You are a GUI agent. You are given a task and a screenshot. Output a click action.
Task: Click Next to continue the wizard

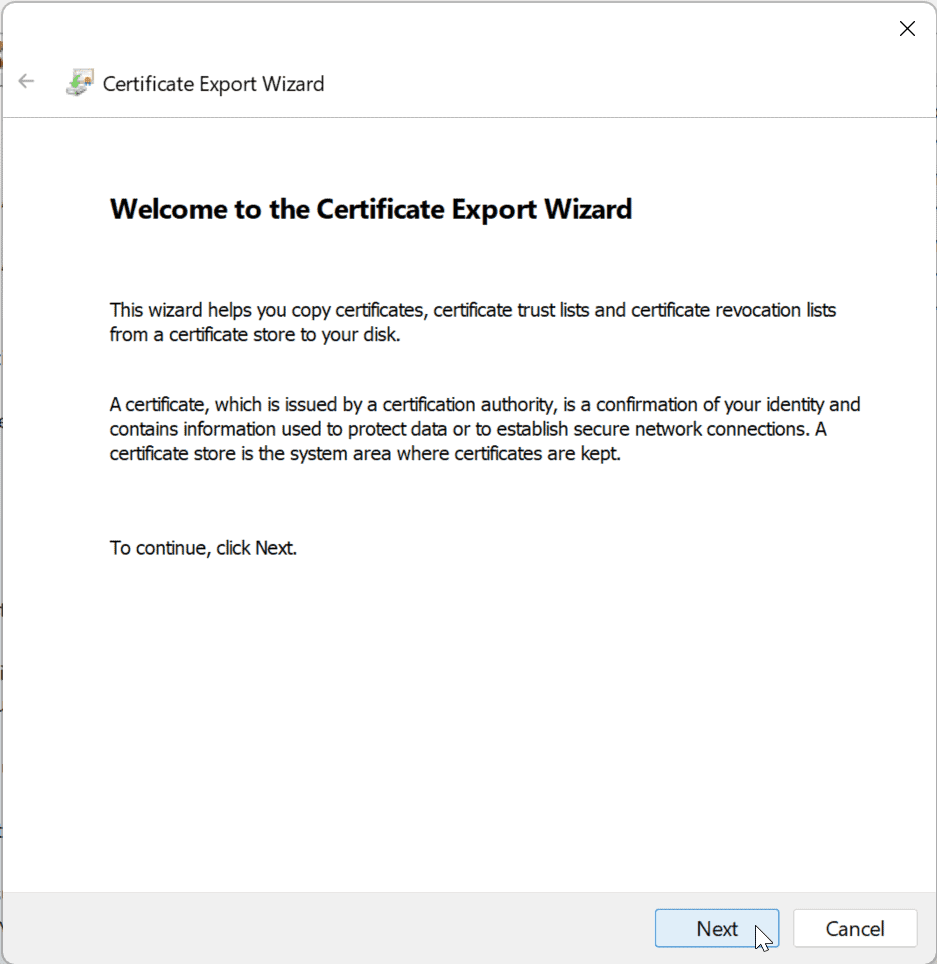pyautogui.click(x=716, y=928)
